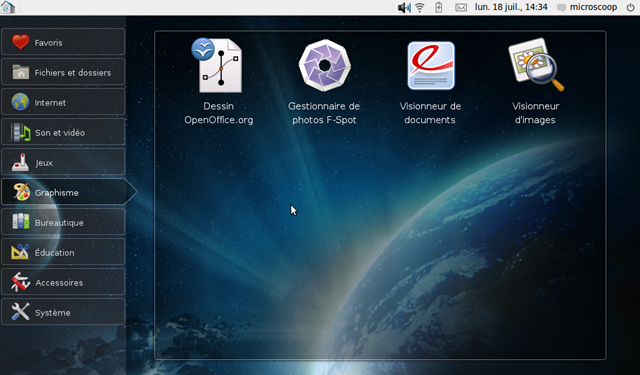640x375 pixels.
Task: Click the power shutdown icon
Action: click(x=630, y=7)
